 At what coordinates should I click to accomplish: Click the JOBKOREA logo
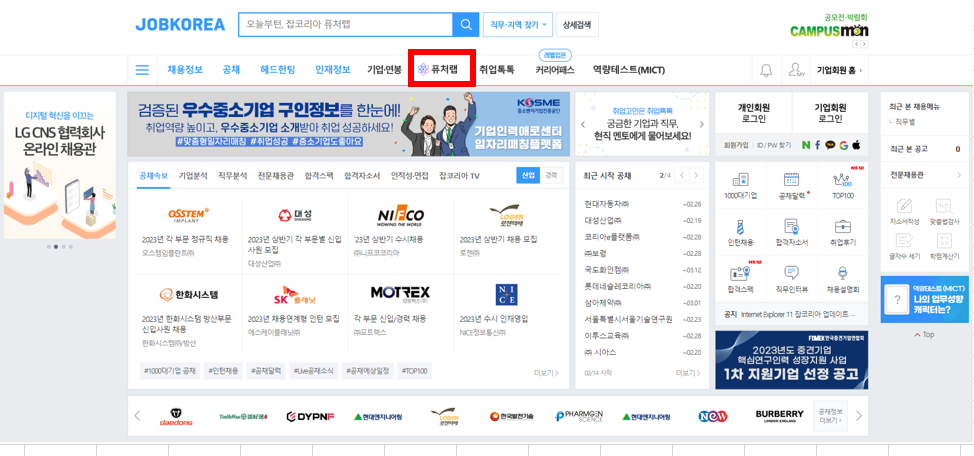click(x=180, y=25)
